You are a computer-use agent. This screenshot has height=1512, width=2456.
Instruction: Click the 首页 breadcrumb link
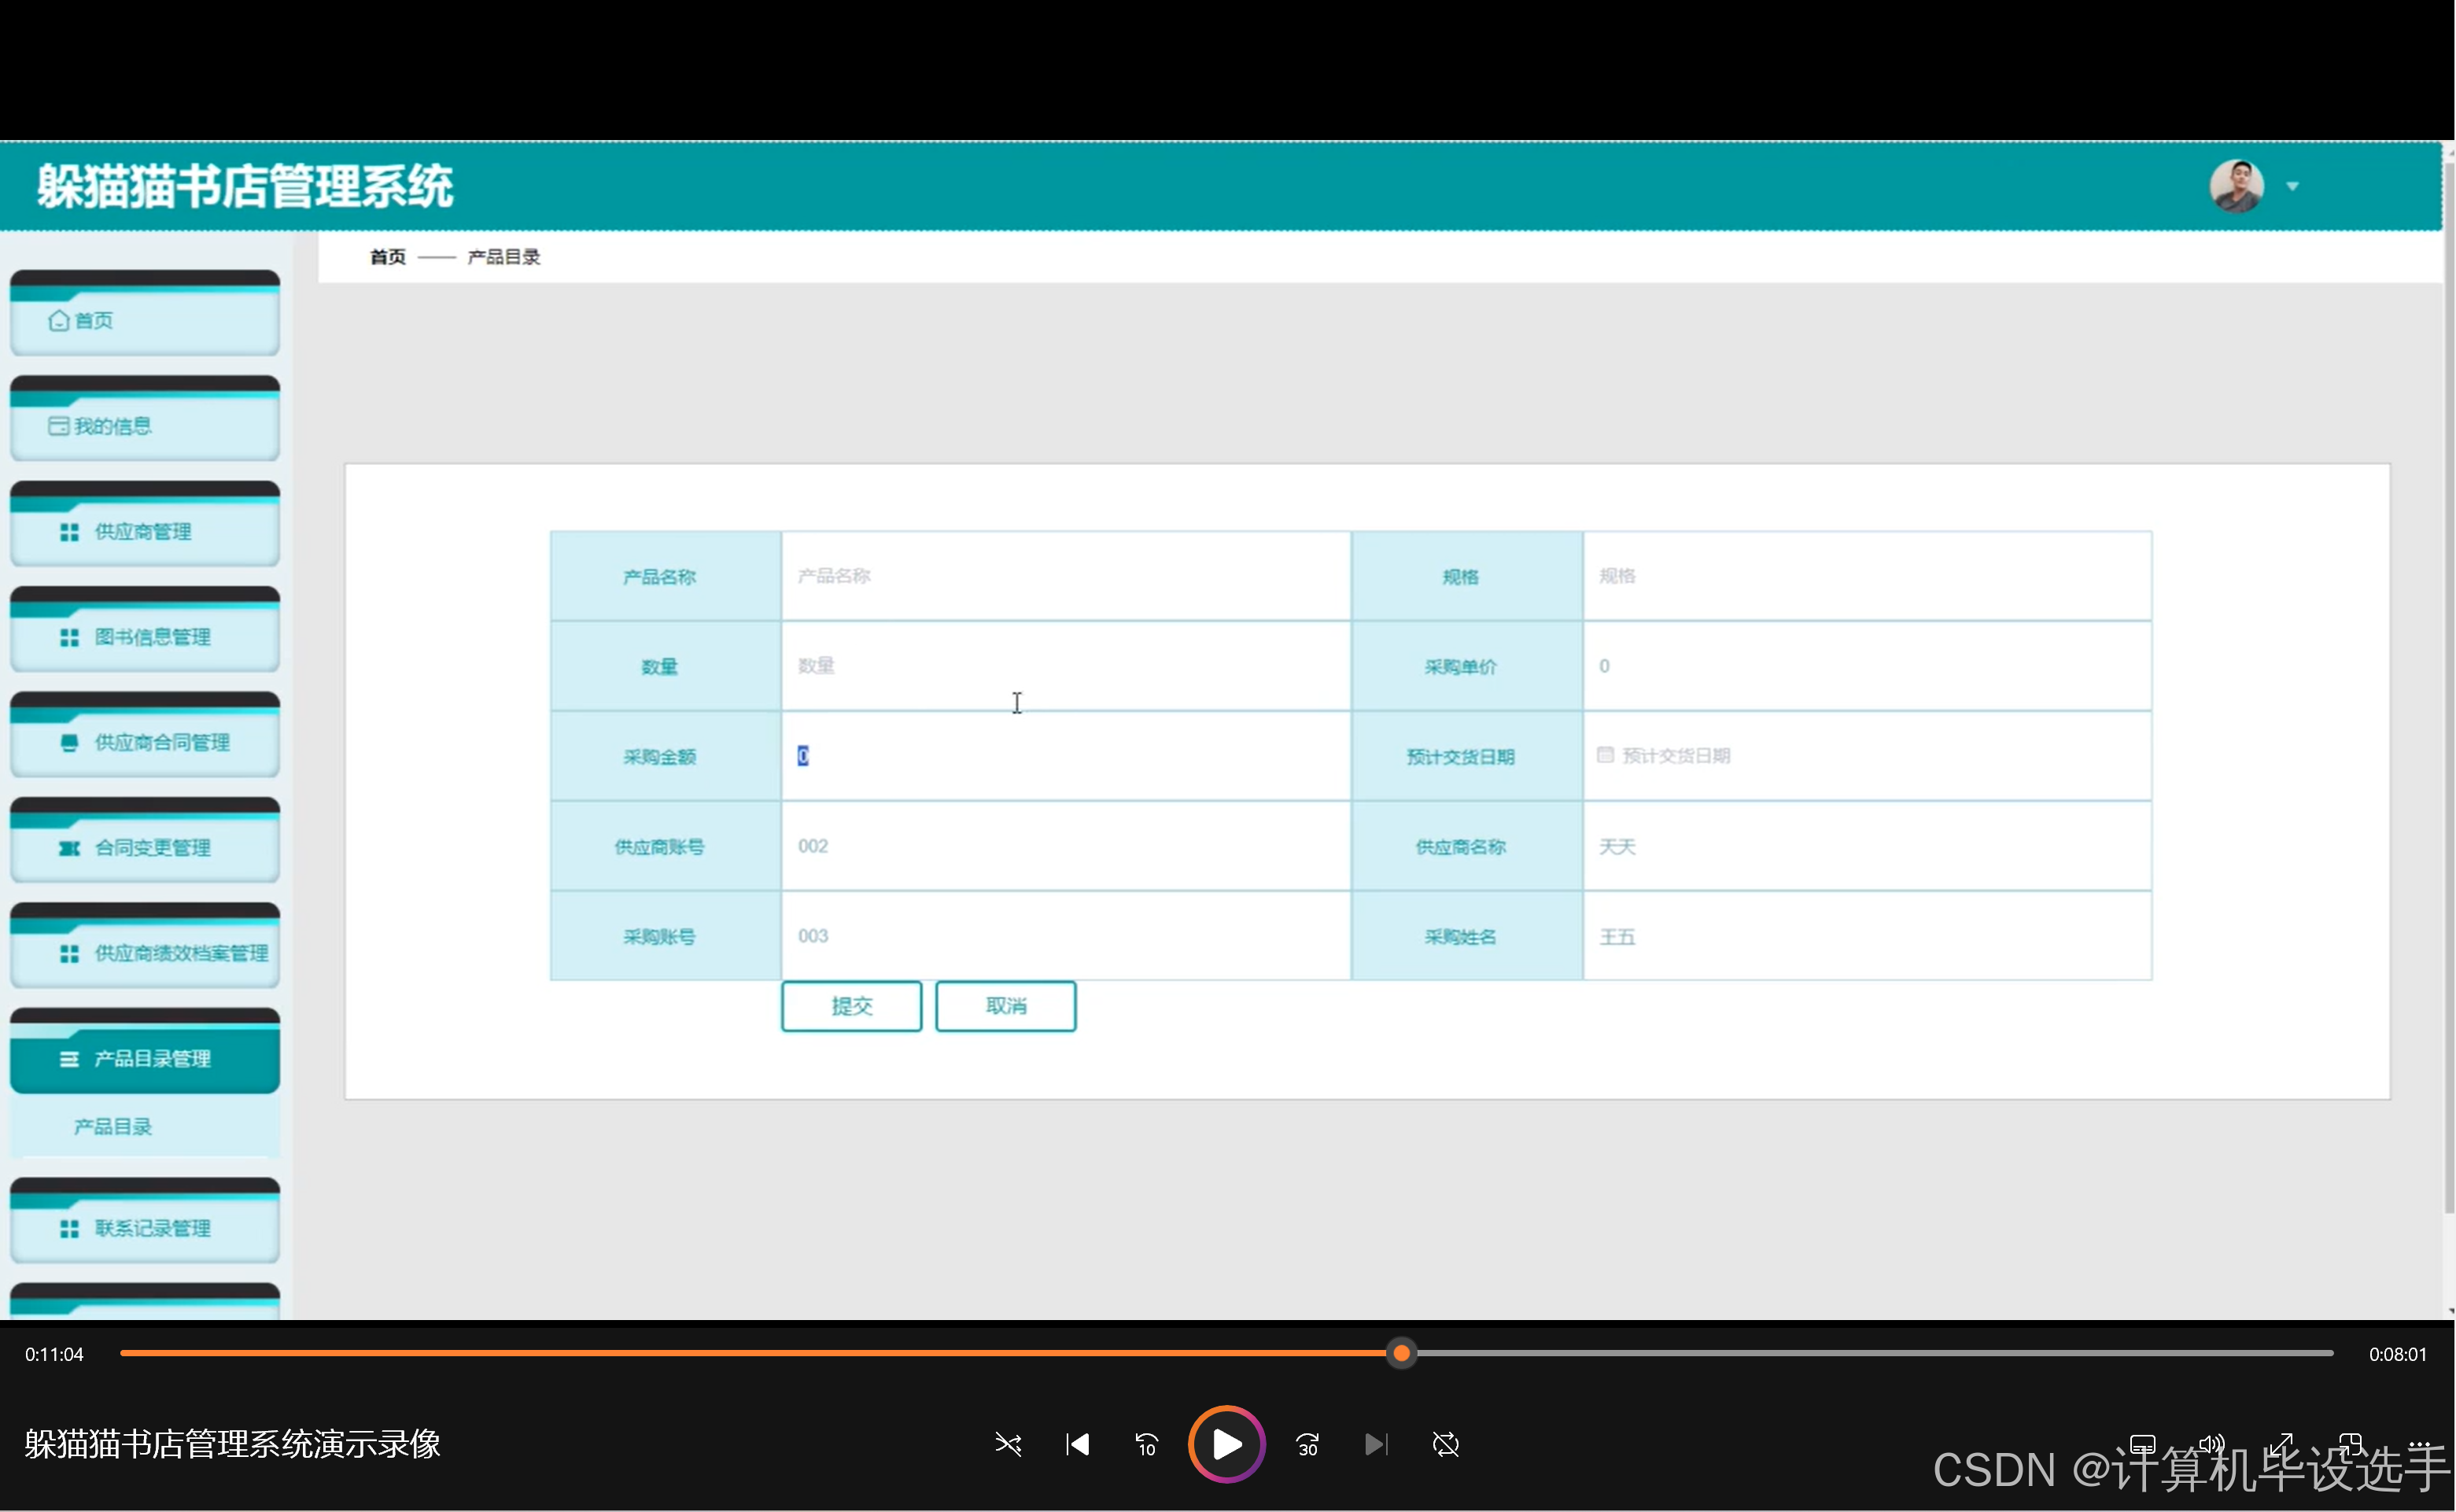click(x=388, y=257)
